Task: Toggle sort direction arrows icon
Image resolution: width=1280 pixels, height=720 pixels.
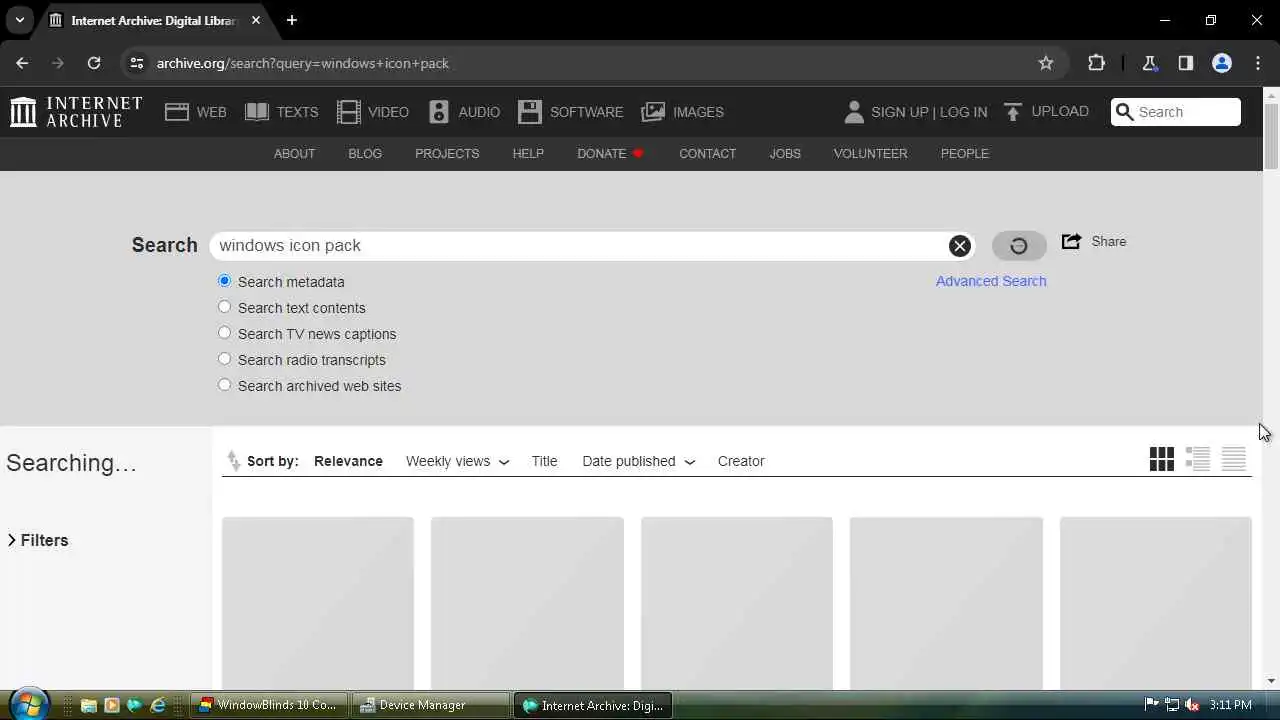Action: click(x=234, y=461)
